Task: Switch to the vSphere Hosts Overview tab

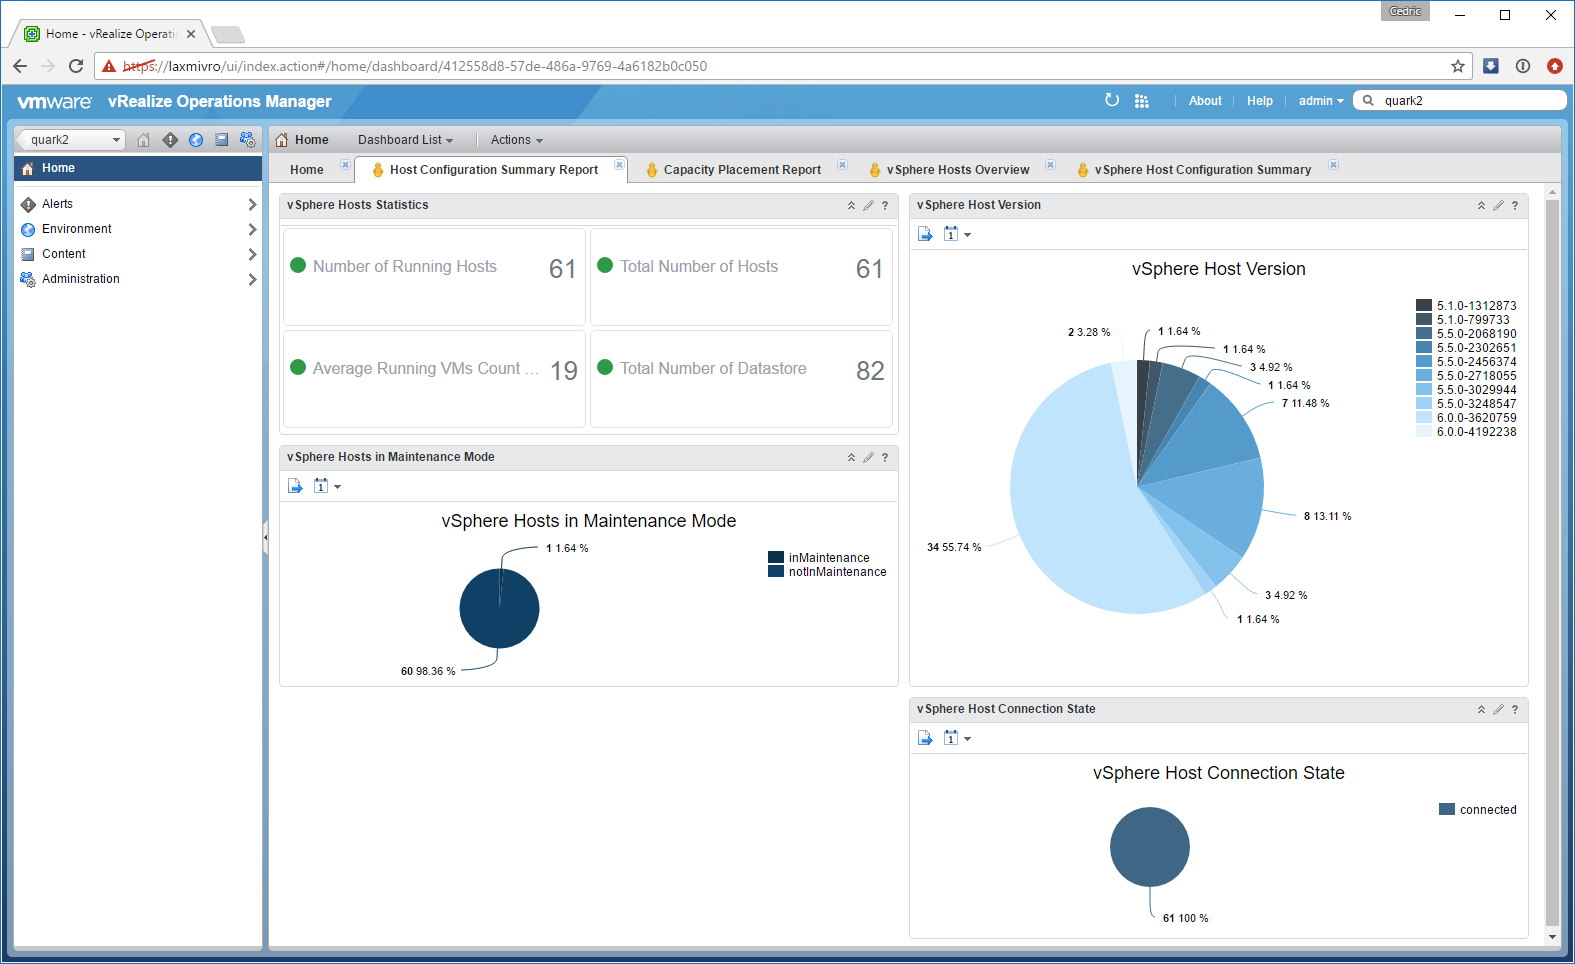Action: (958, 170)
